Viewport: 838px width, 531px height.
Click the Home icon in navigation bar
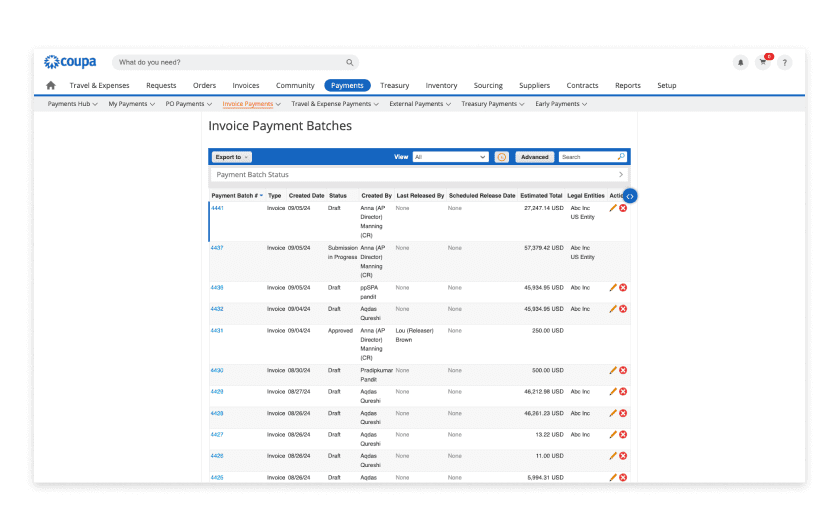tap(51, 86)
